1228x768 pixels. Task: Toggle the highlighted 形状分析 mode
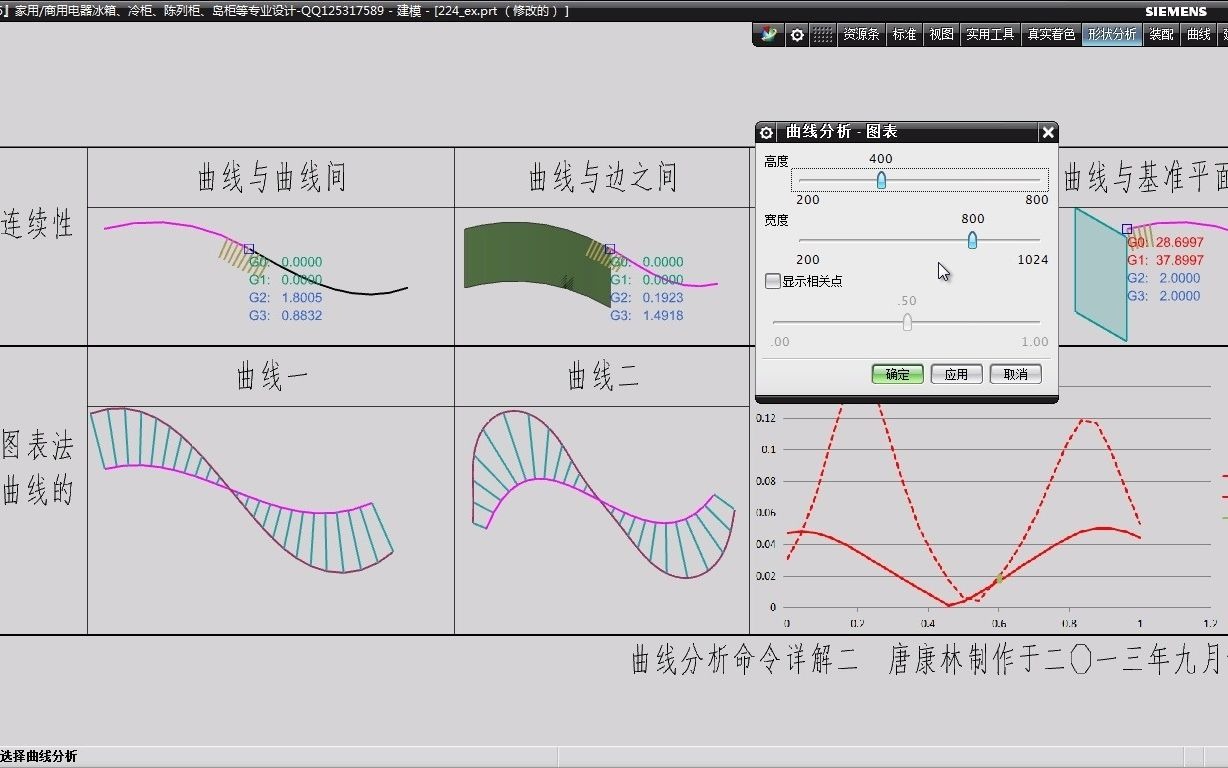pos(1111,34)
